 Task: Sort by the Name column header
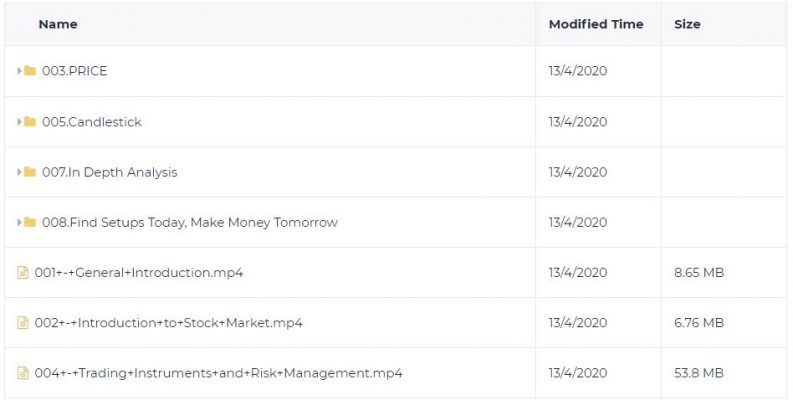coord(58,24)
